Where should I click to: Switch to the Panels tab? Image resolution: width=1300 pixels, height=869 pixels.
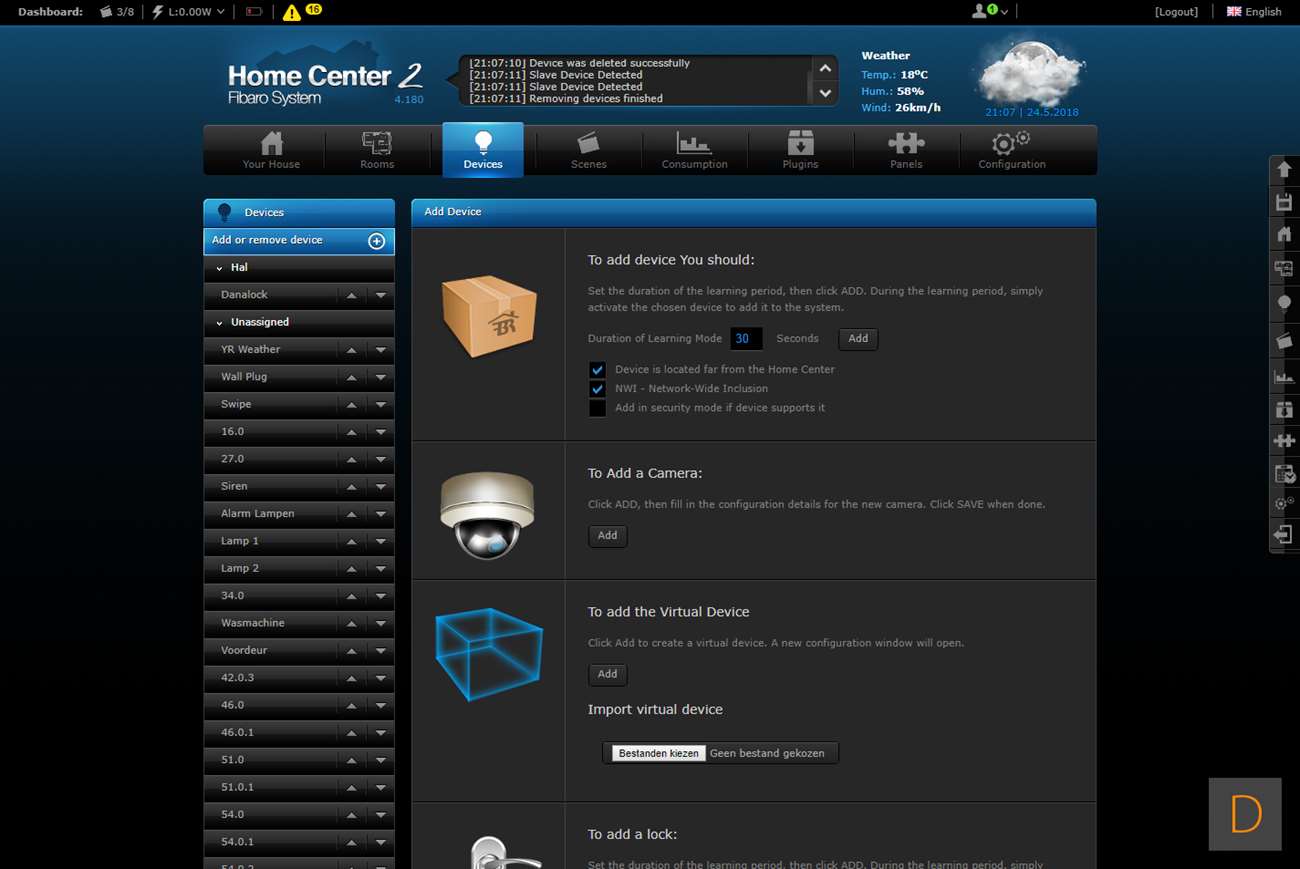[x=906, y=150]
